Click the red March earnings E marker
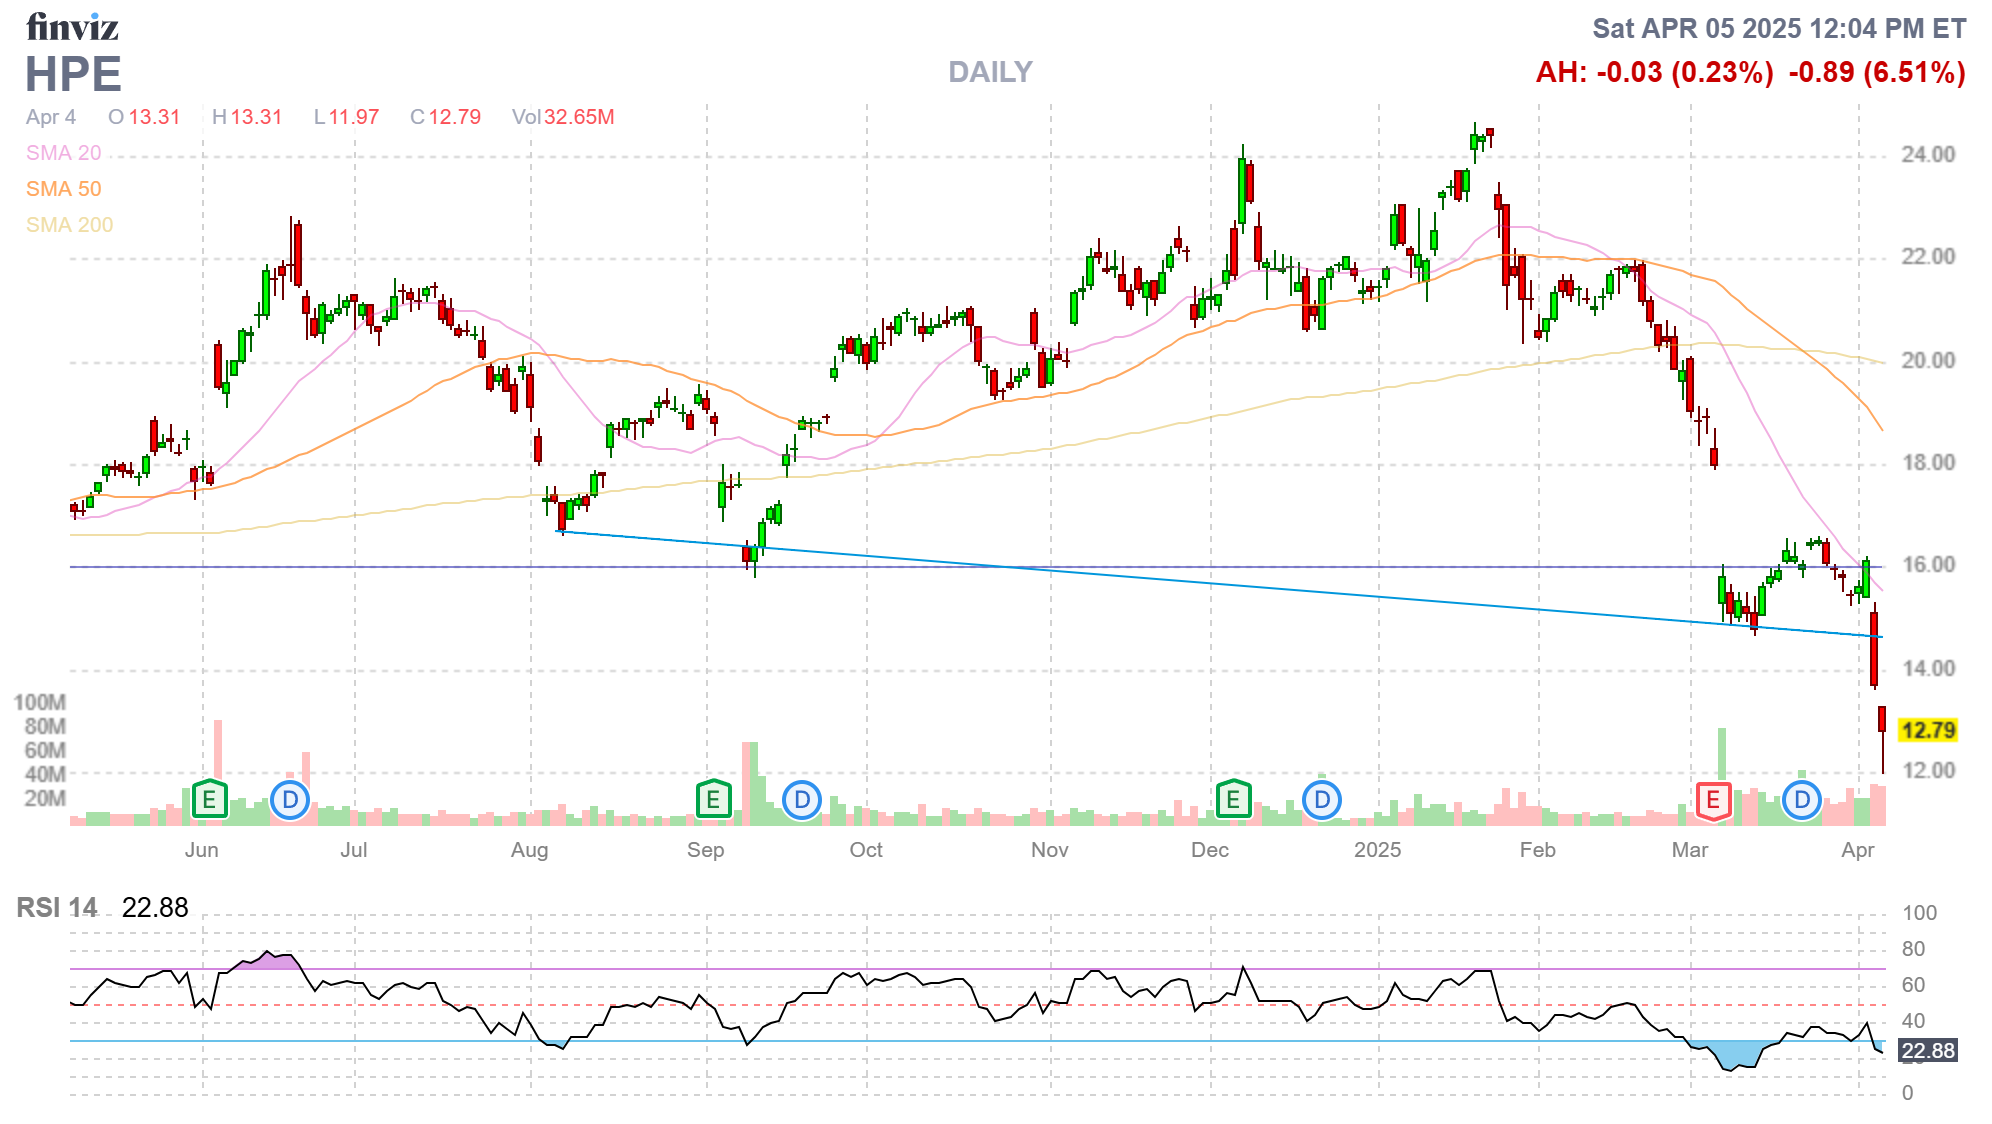The width and height of the screenshot is (1992, 1124). tap(1713, 800)
